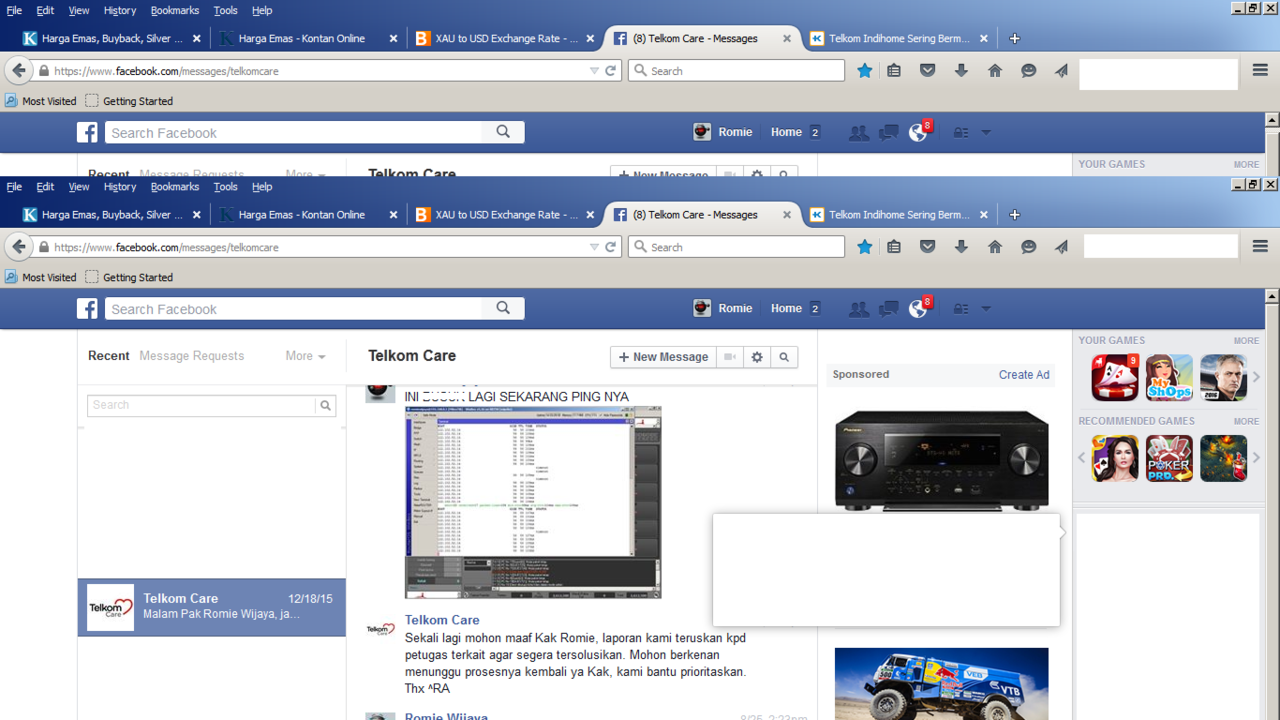Switch to XAU to USD tab in front window
The height and width of the screenshot is (720, 1280).
coord(505,215)
